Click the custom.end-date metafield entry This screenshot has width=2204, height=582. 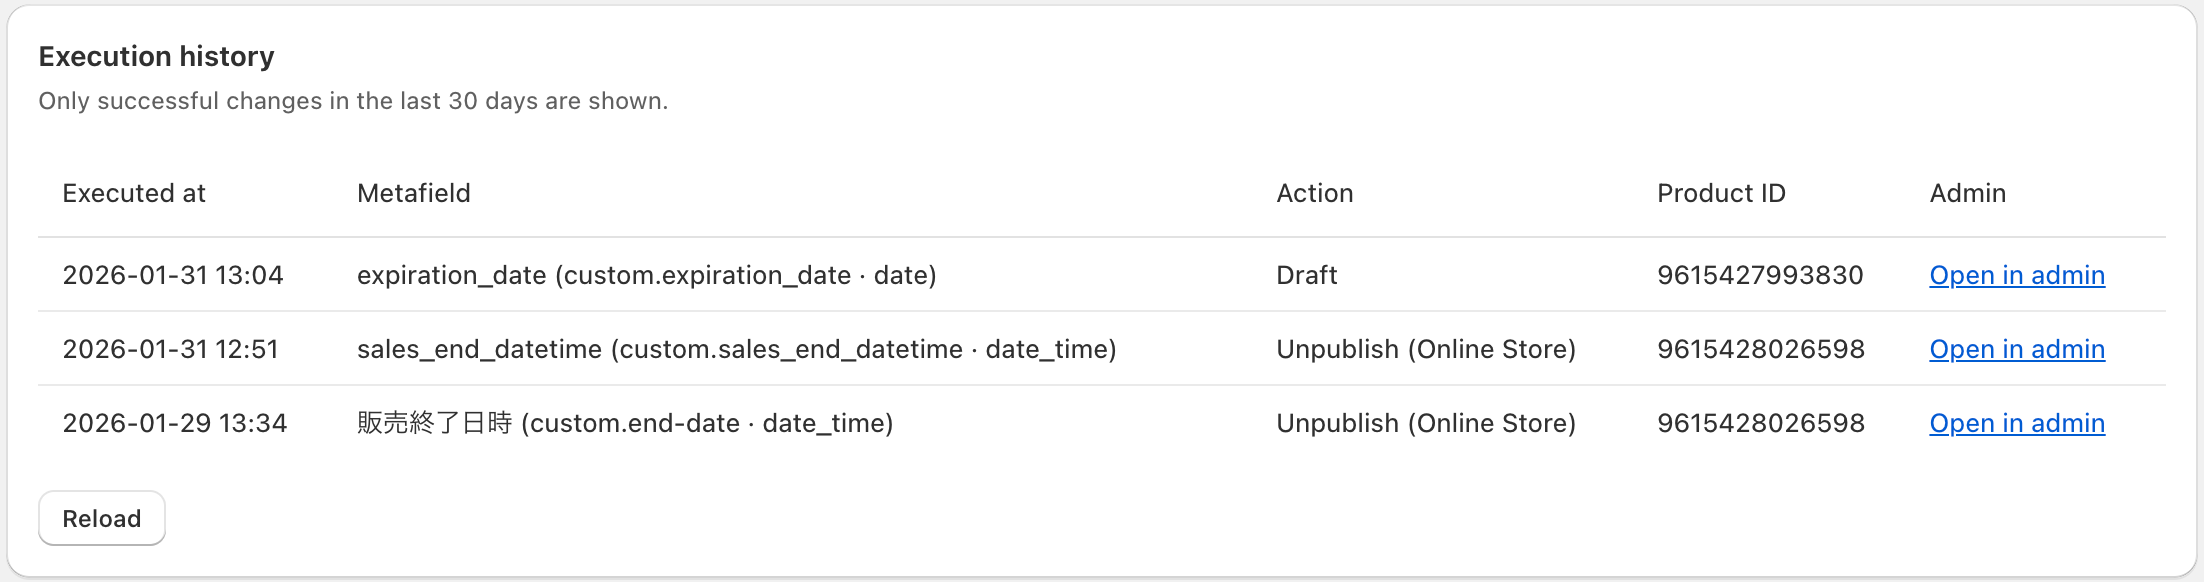point(624,423)
